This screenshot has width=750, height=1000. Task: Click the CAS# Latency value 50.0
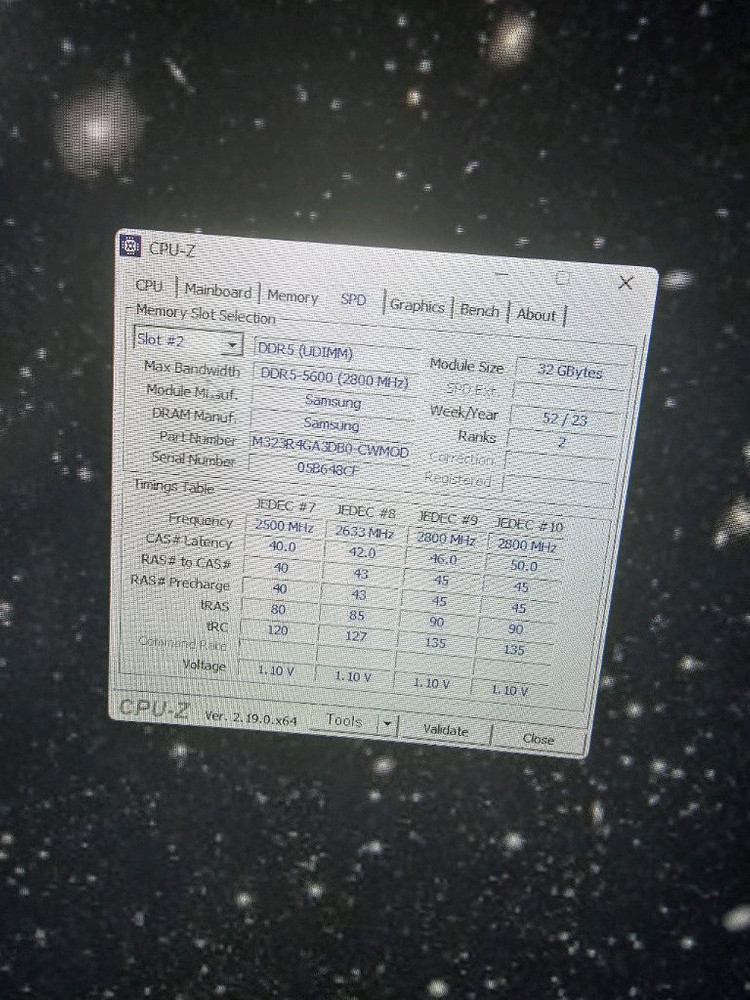524,566
